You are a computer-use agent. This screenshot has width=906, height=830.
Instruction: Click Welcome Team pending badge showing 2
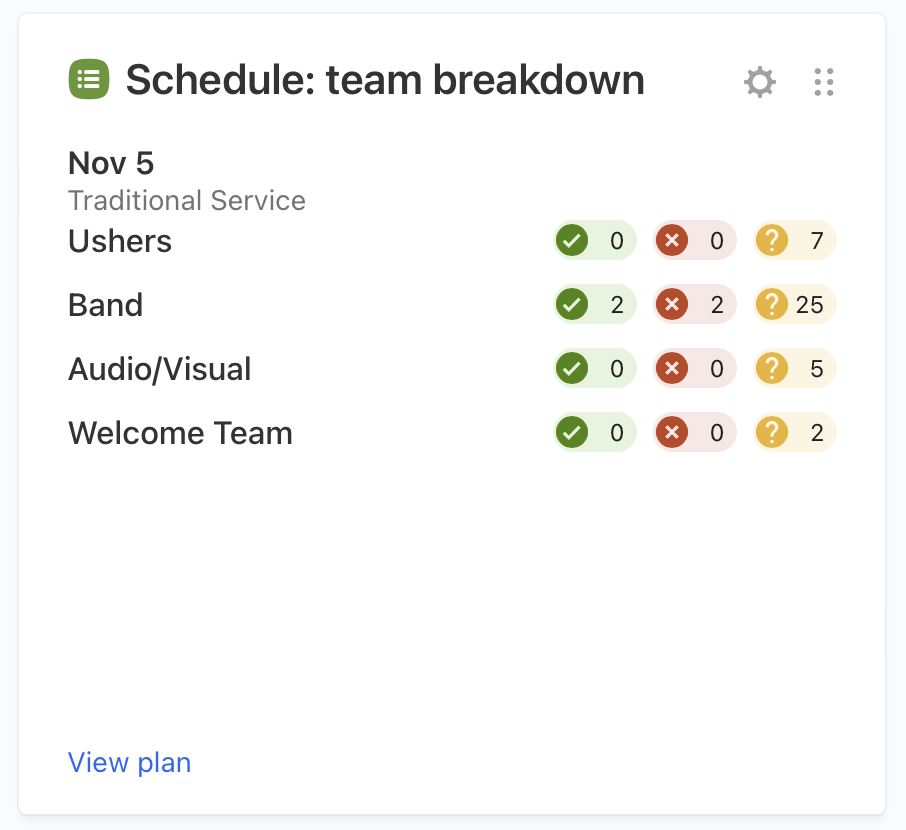tap(795, 433)
